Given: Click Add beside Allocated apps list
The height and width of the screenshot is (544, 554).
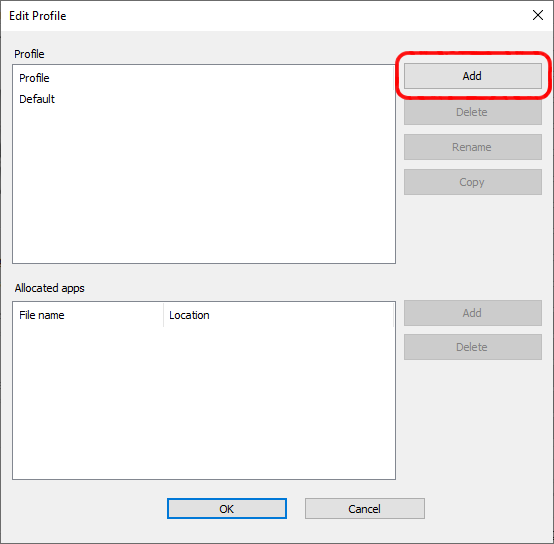Looking at the screenshot, I should click(472, 313).
